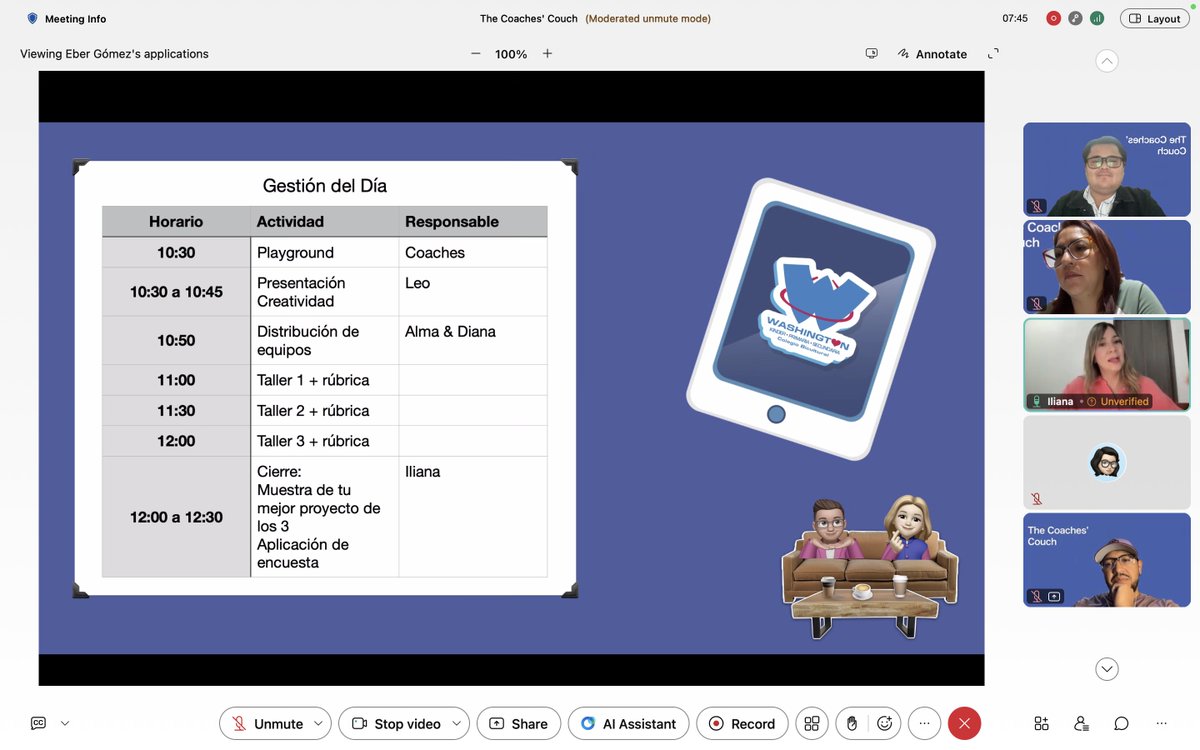Click the screen control icon beside Annotate
This screenshot has width=1200, height=750.
click(871, 54)
